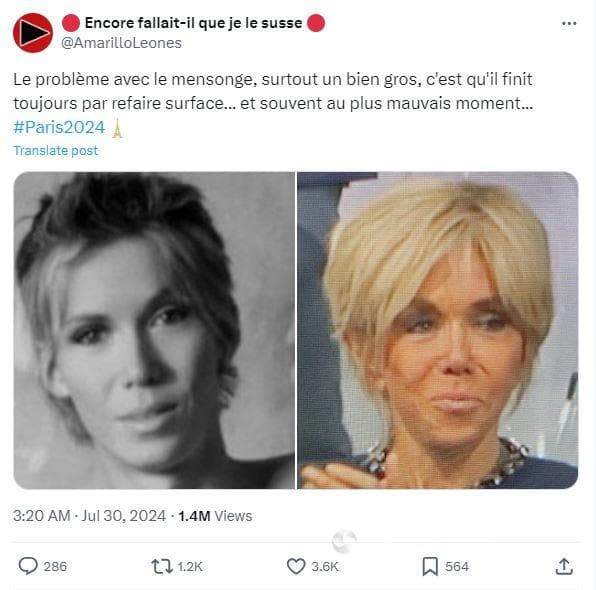Open the @AmarilloLeones handle

(x=121, y=43)
